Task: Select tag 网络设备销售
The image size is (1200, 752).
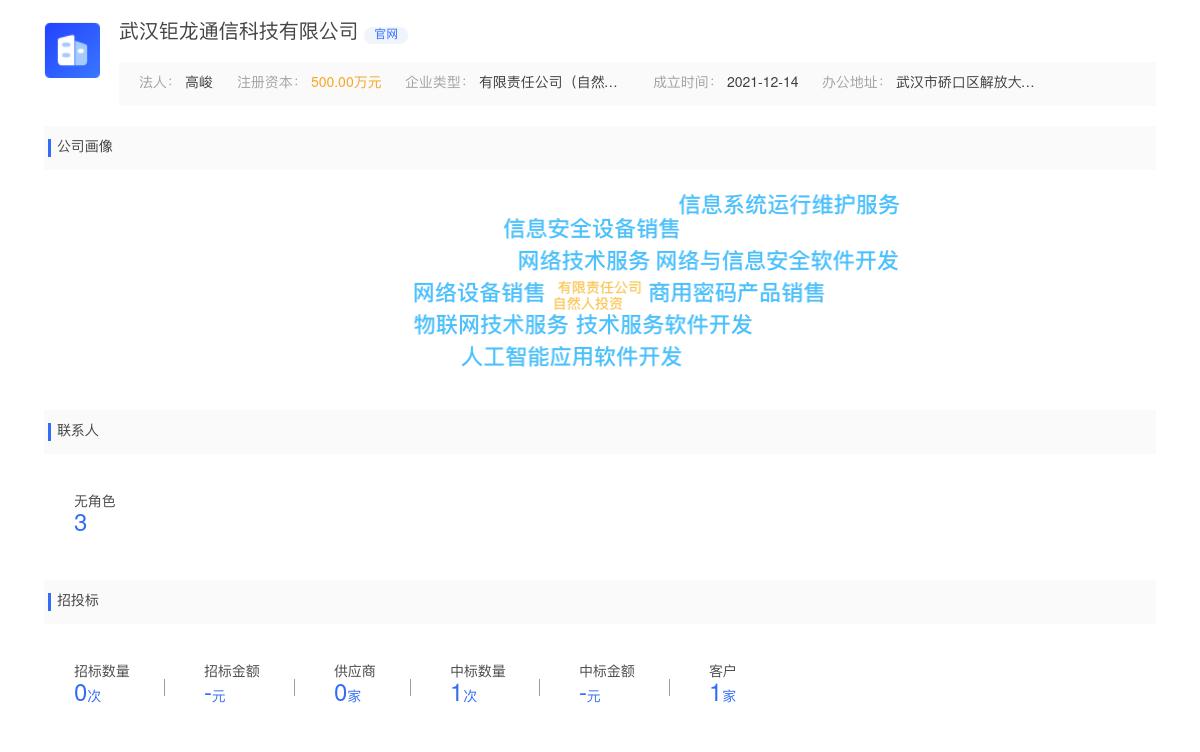Action: click(479, 293)
